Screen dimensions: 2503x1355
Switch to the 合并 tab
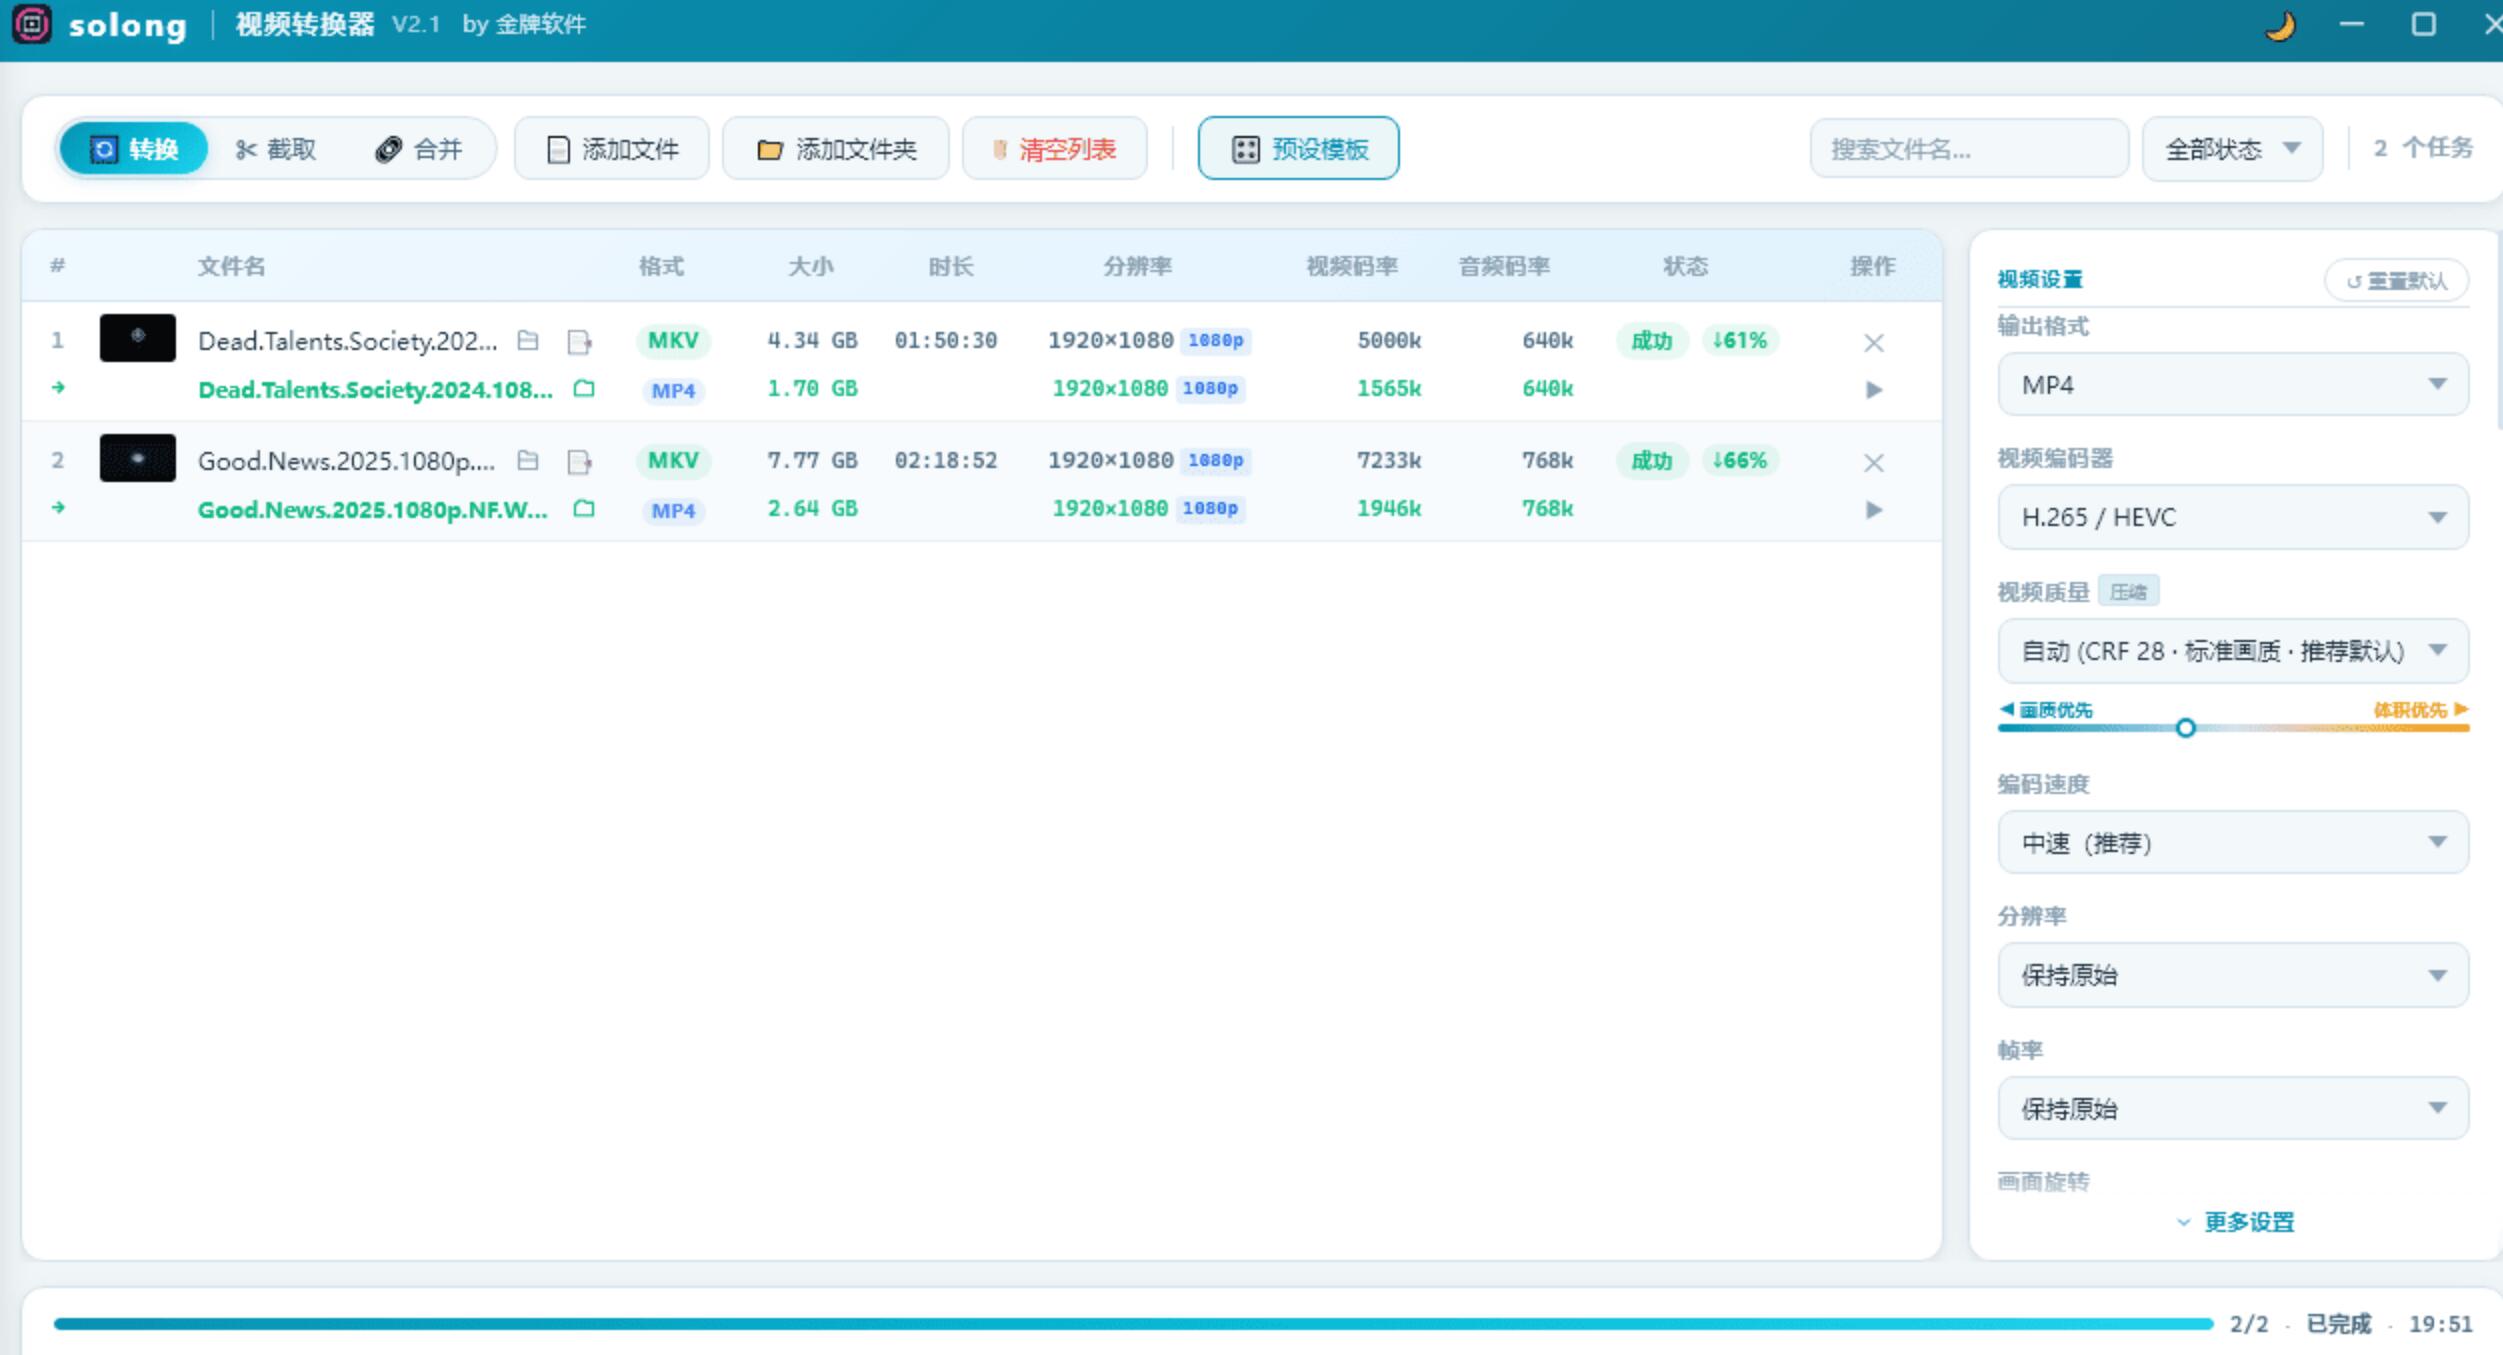pyautogui.click(x=419, y=149)
